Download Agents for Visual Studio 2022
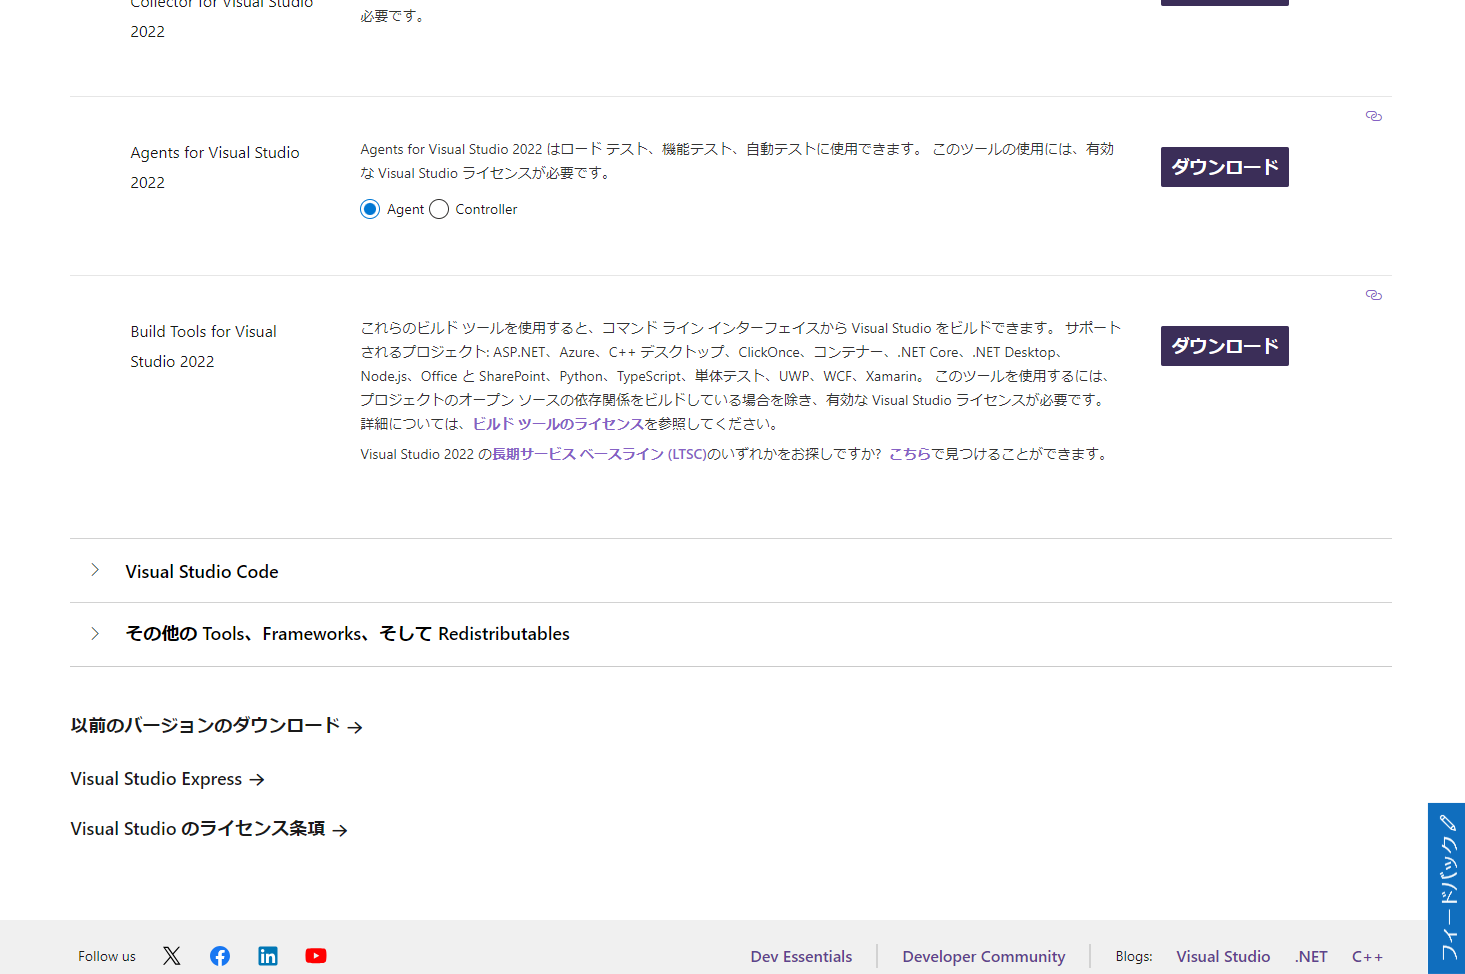The height and width of the screenshot is (974, 1465). point(1224,167)
